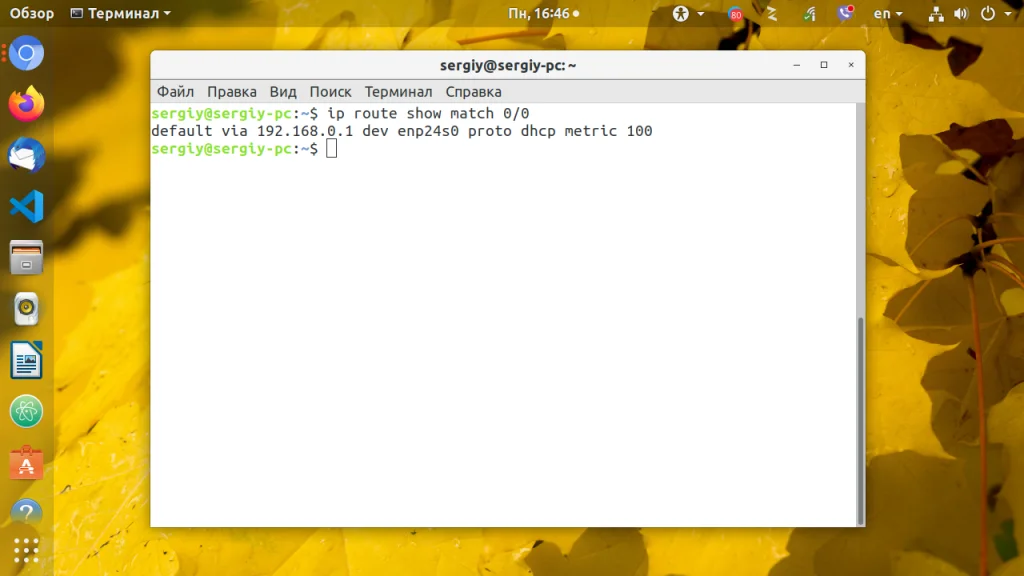Click Обзор activities button
This screenshot has width=1024, height=576.
31,14
